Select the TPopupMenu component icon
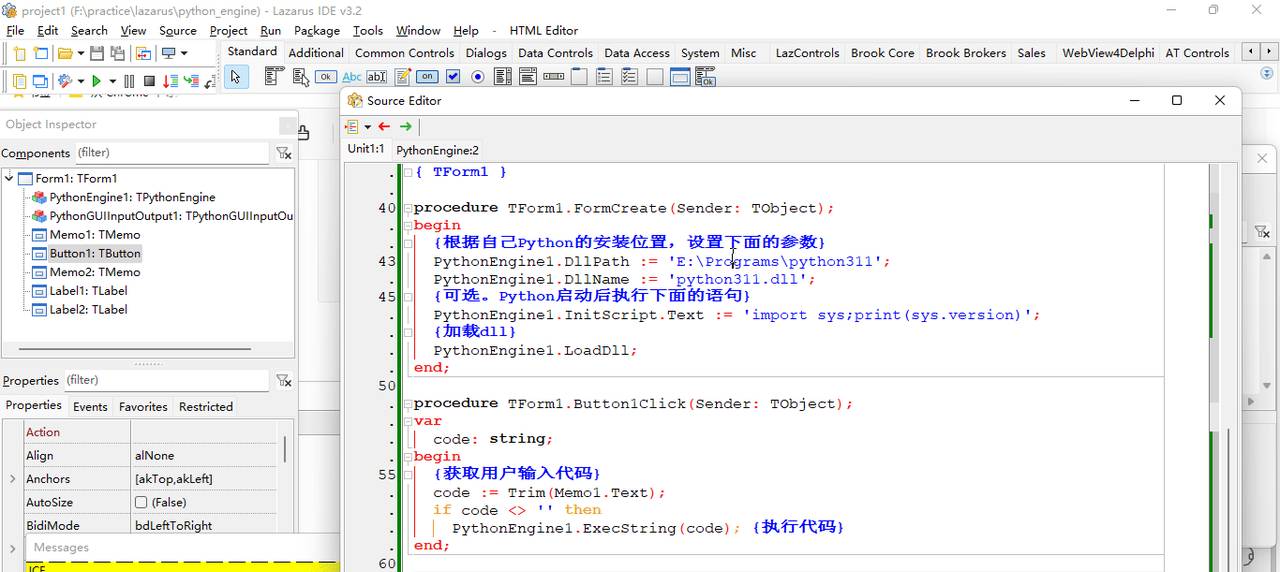 (301, 77)
